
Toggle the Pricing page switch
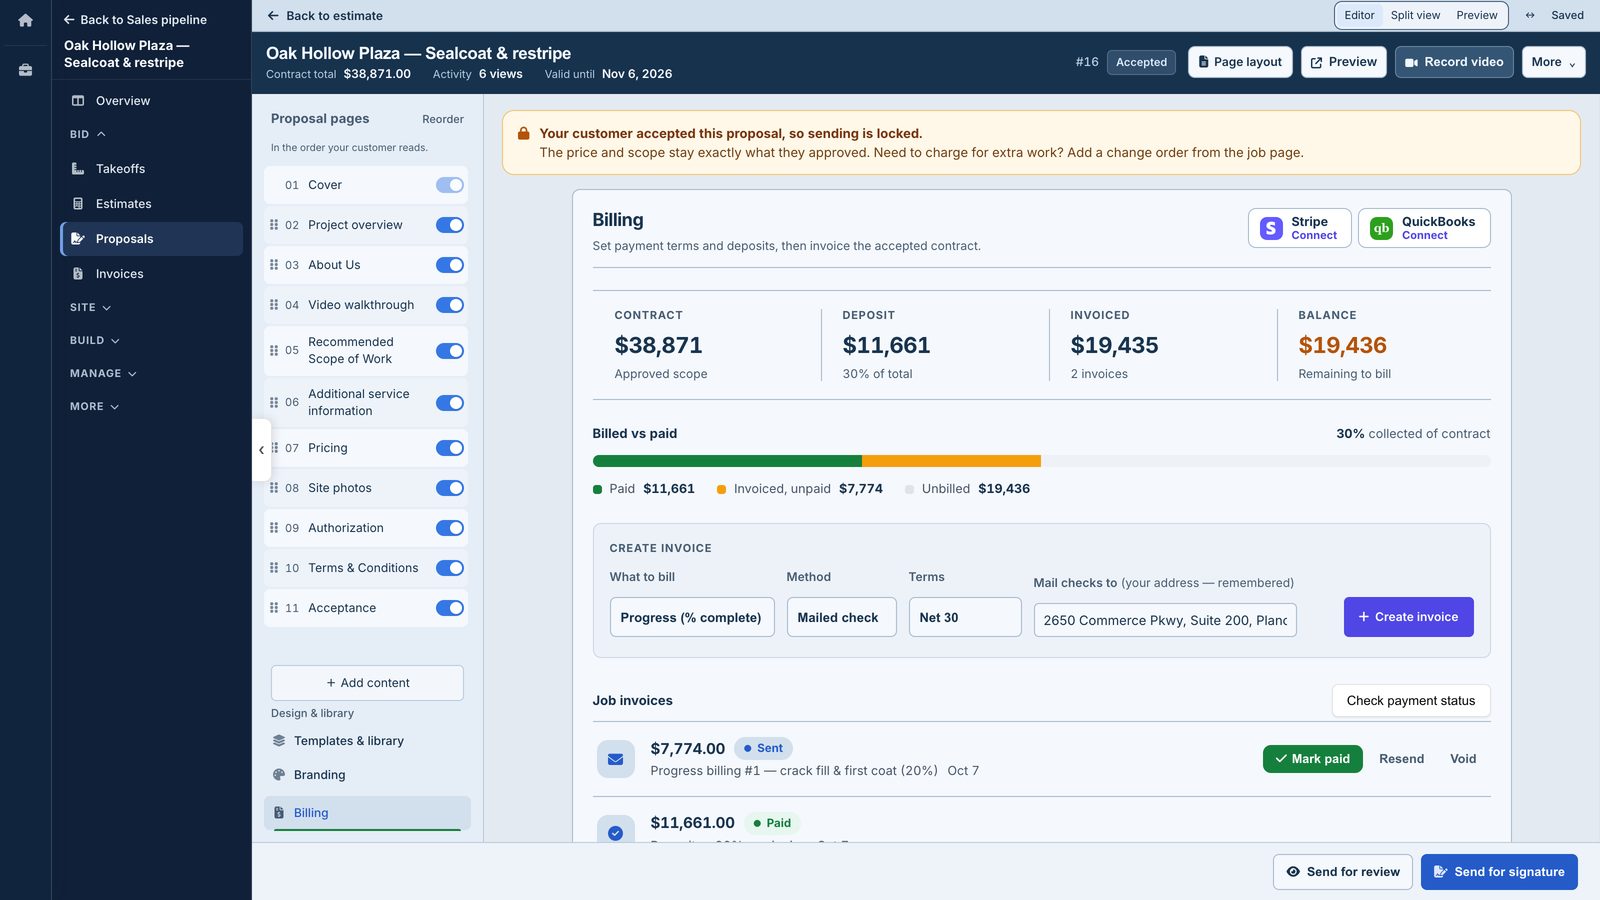tap(450, 448)
